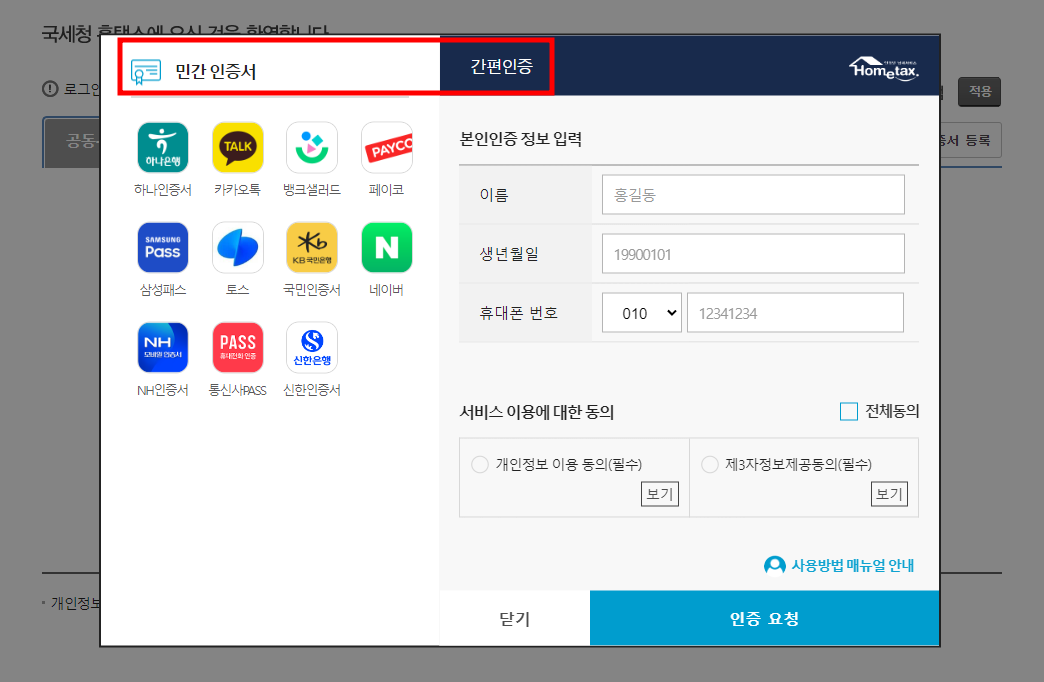The height and width of the screenshot is (682, 1044).
Task: Click 보기 under 개인정보 이용 동의
Action: 660,494
